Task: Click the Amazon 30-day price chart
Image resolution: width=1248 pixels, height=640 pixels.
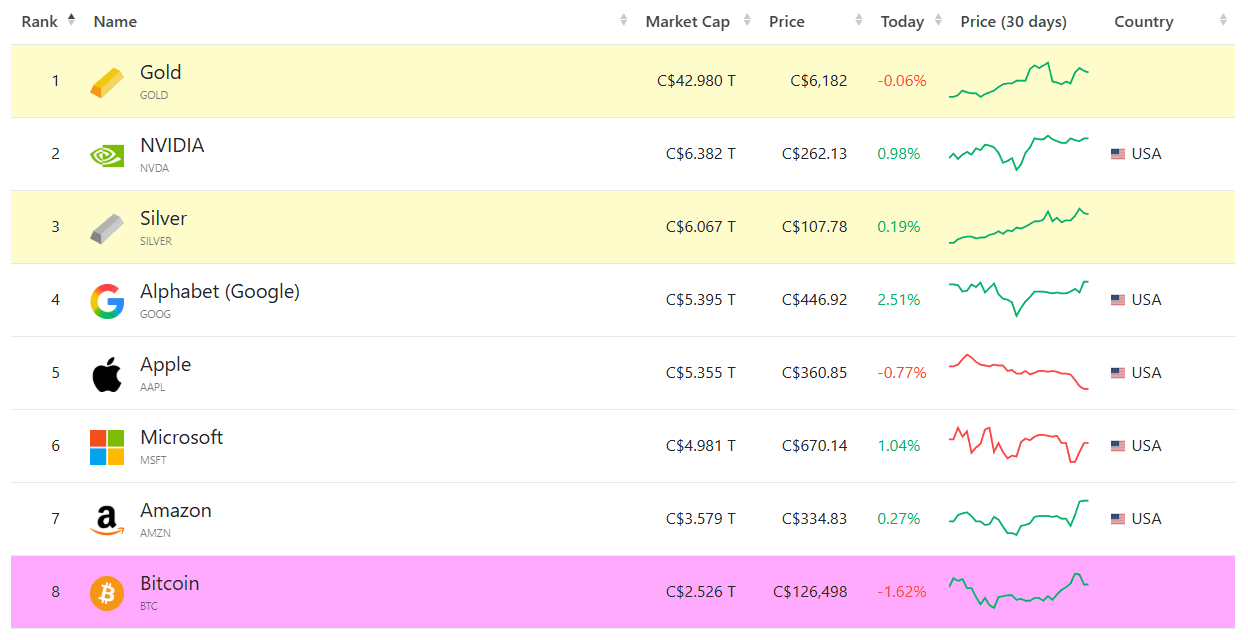Action: (x=1019, y=517)
